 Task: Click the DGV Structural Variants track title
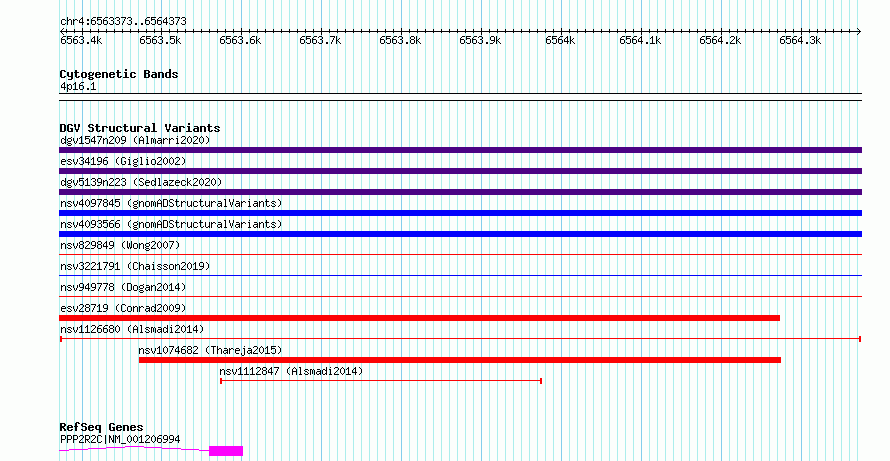(140, 128)
